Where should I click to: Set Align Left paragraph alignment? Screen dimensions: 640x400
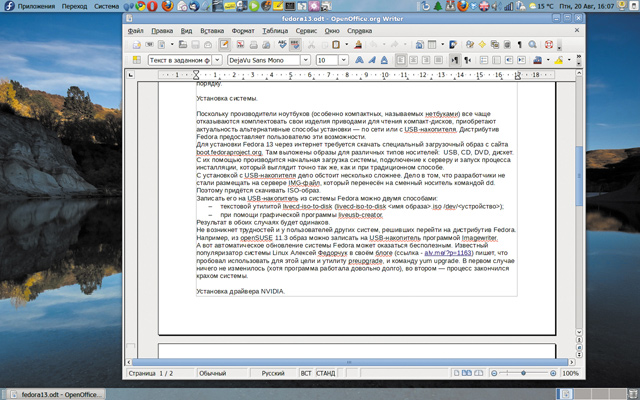[x=401, y=60]
